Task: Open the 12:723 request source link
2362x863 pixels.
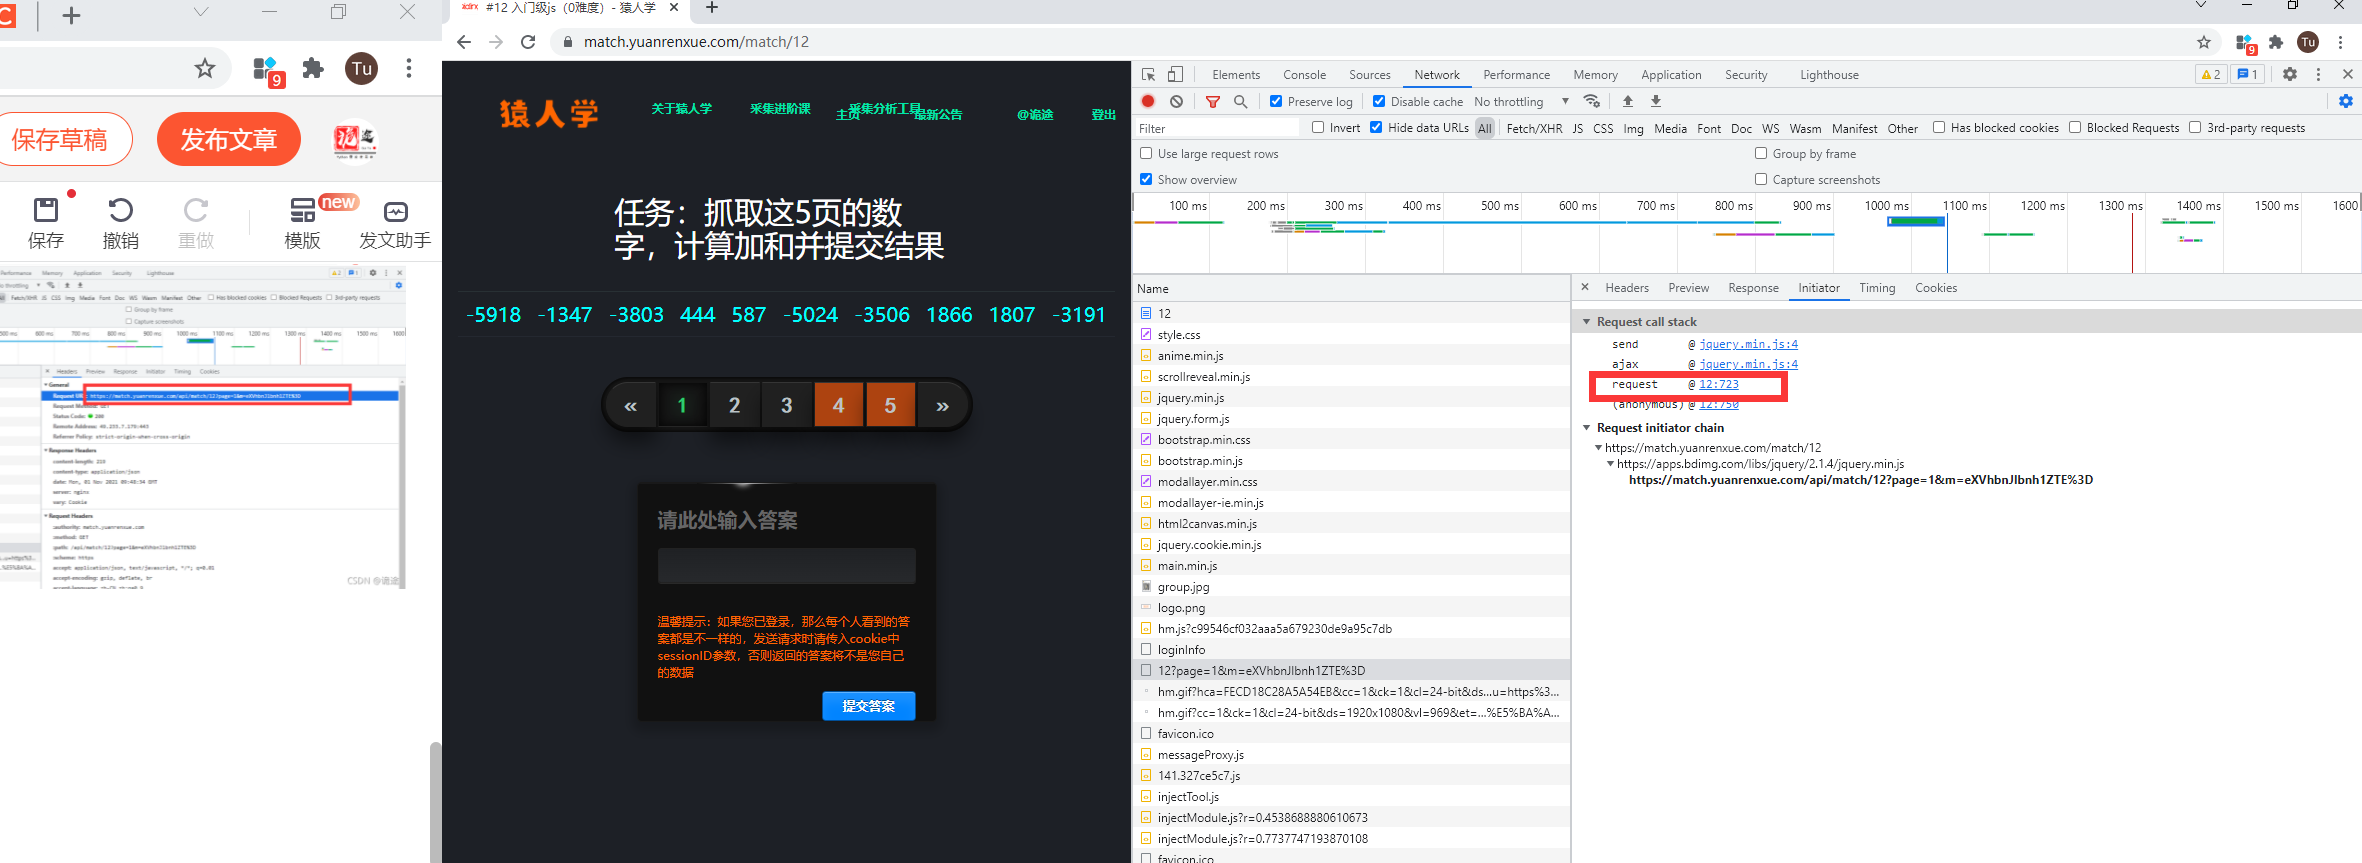Action: coord(1718,384)
